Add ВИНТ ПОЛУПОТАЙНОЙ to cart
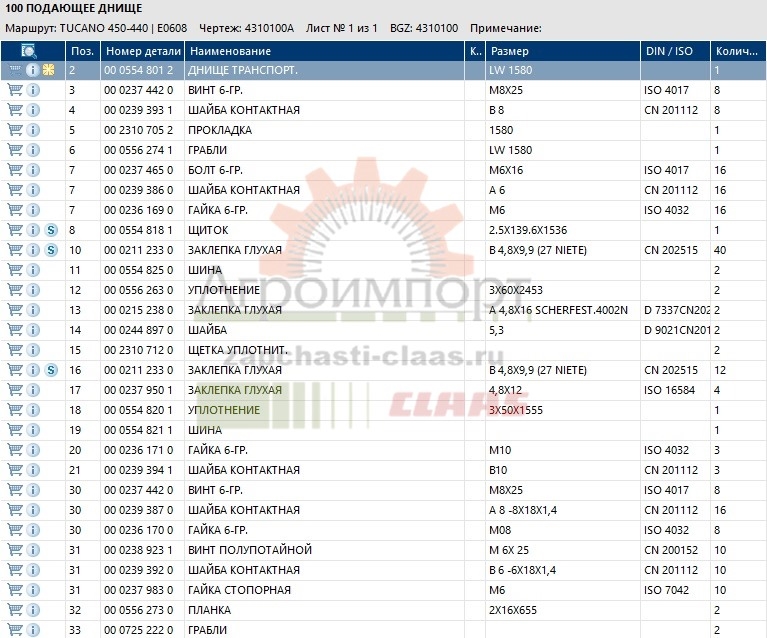 click(15, 550)
